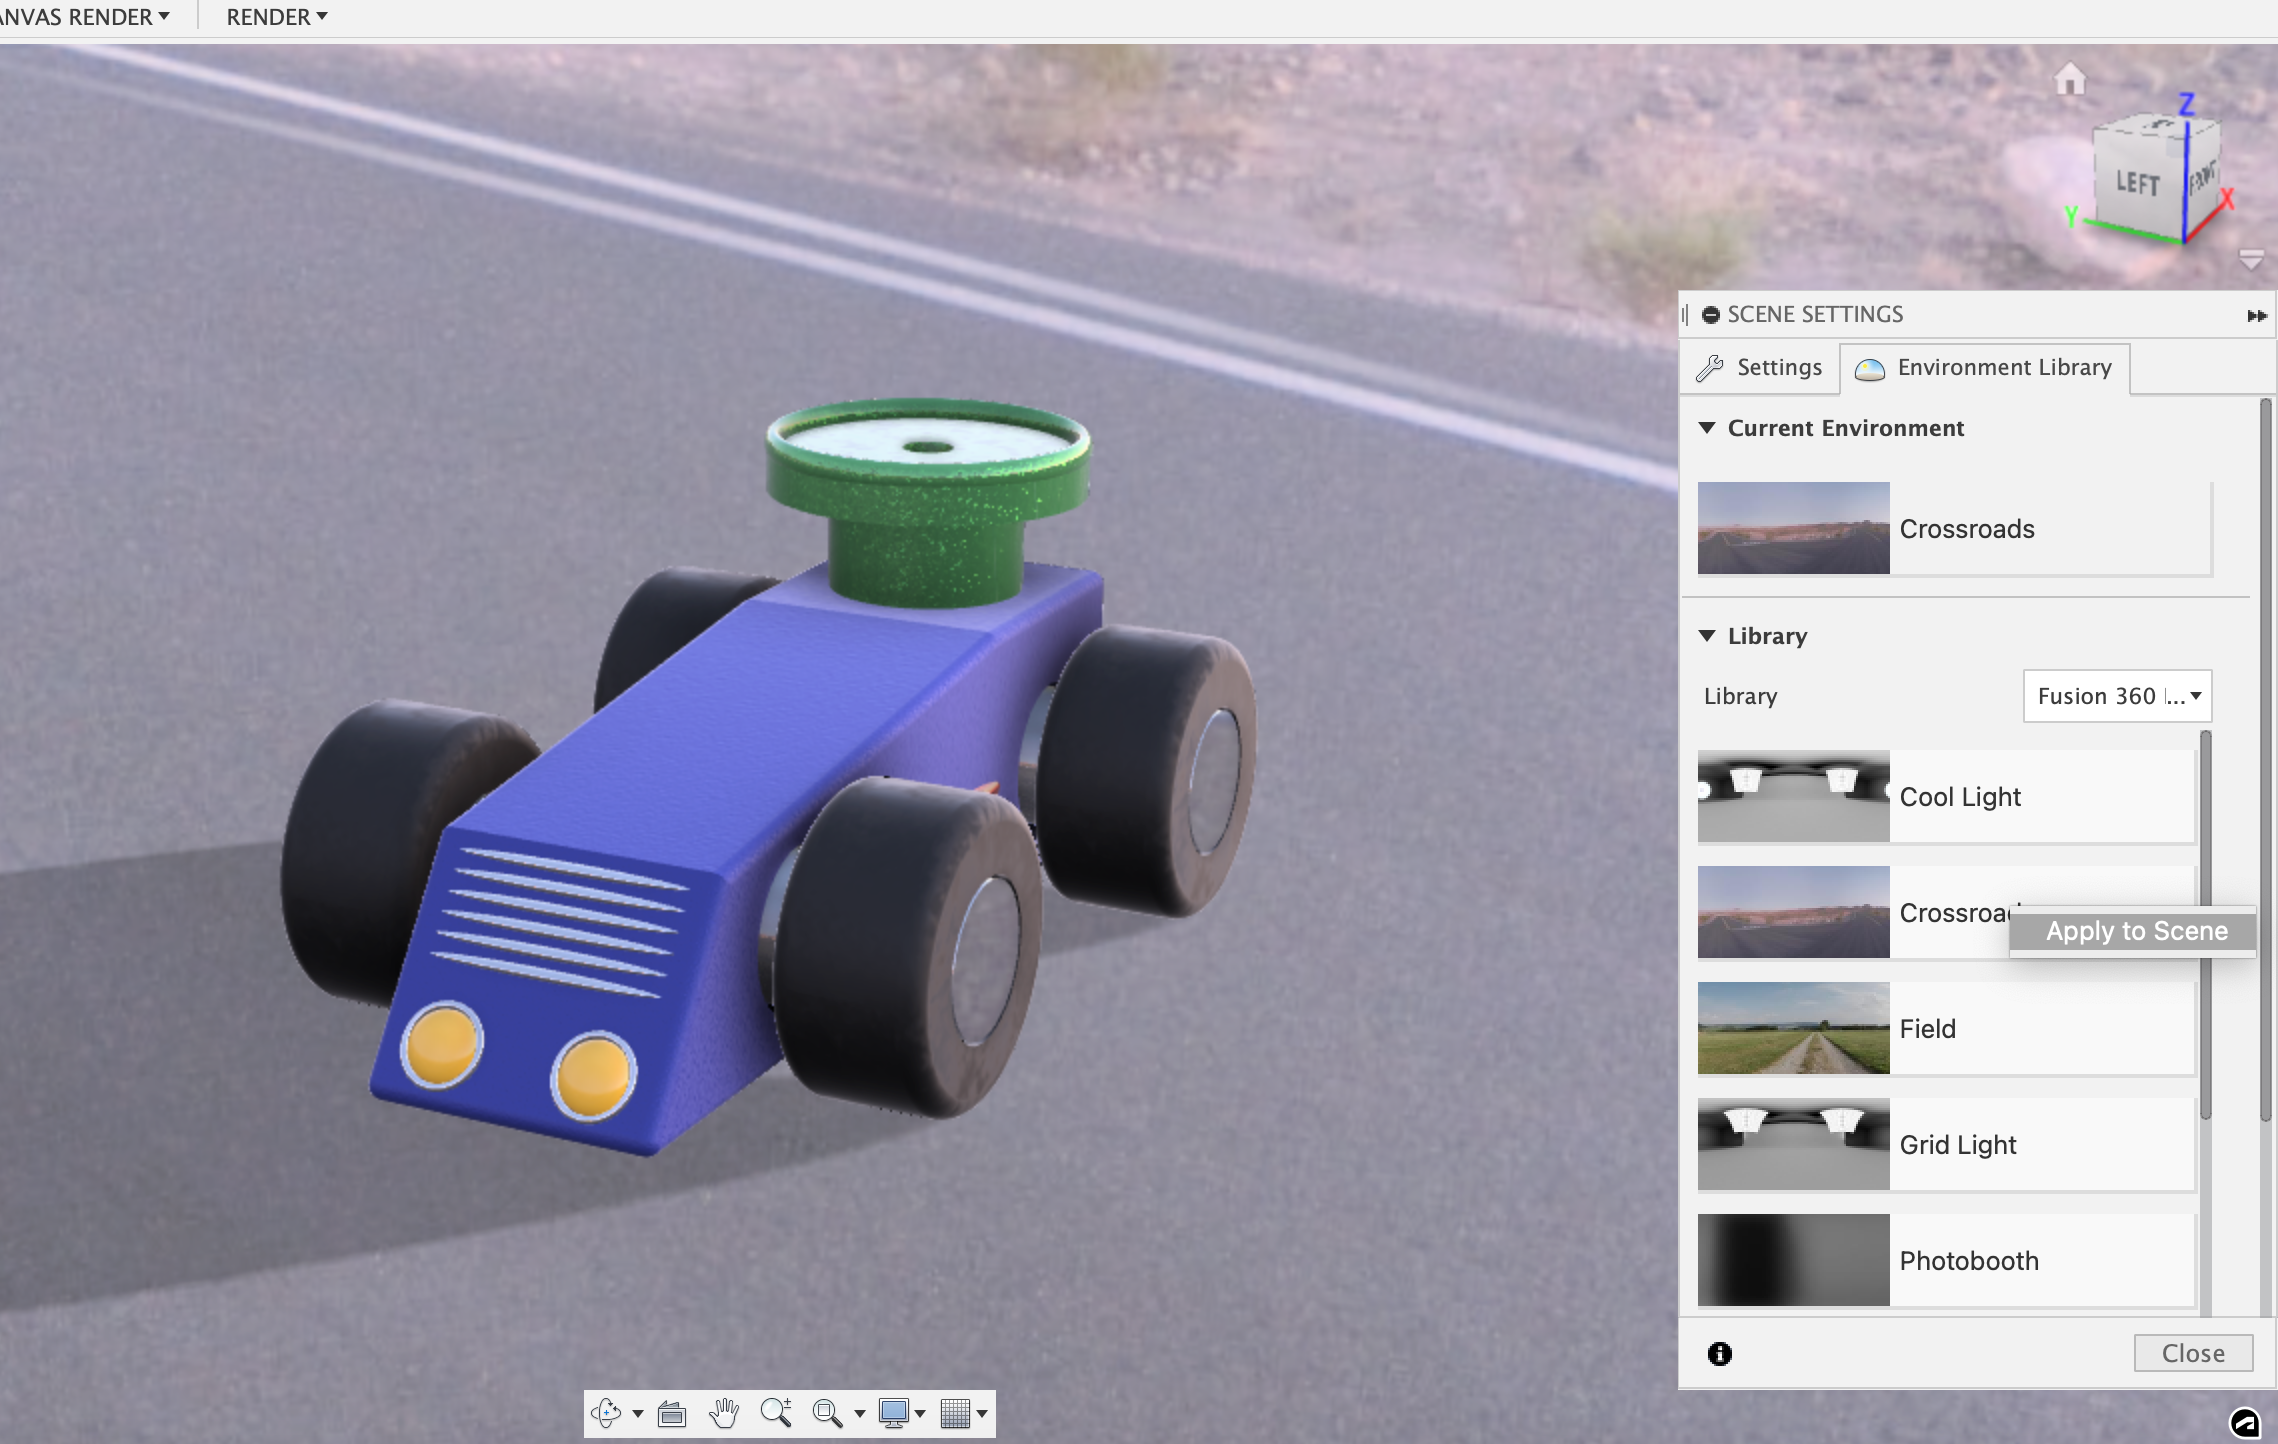Select the display settings toolbar icon

(x=897, y=1411)
